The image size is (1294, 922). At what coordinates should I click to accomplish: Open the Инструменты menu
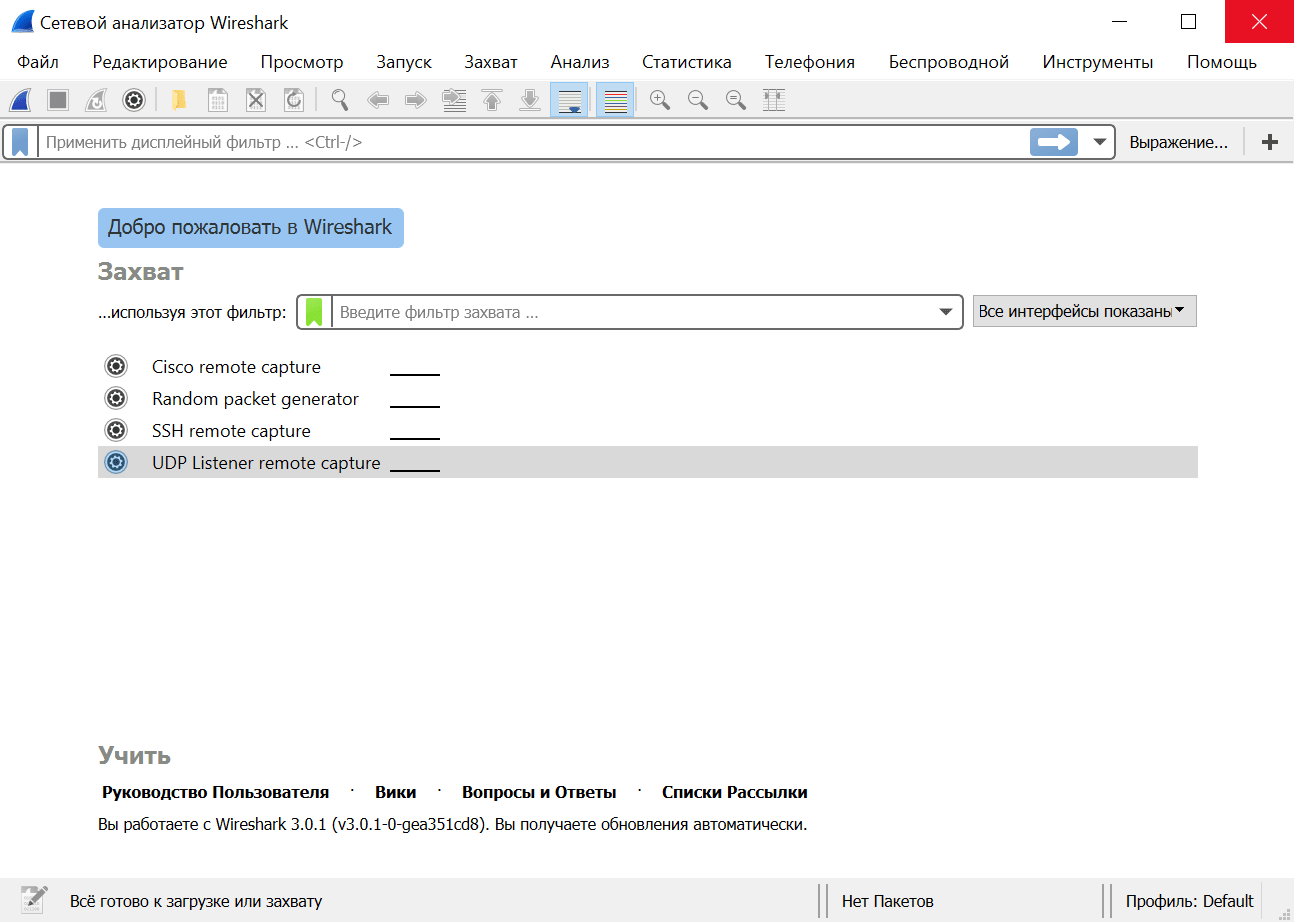tap(1098, 62)
